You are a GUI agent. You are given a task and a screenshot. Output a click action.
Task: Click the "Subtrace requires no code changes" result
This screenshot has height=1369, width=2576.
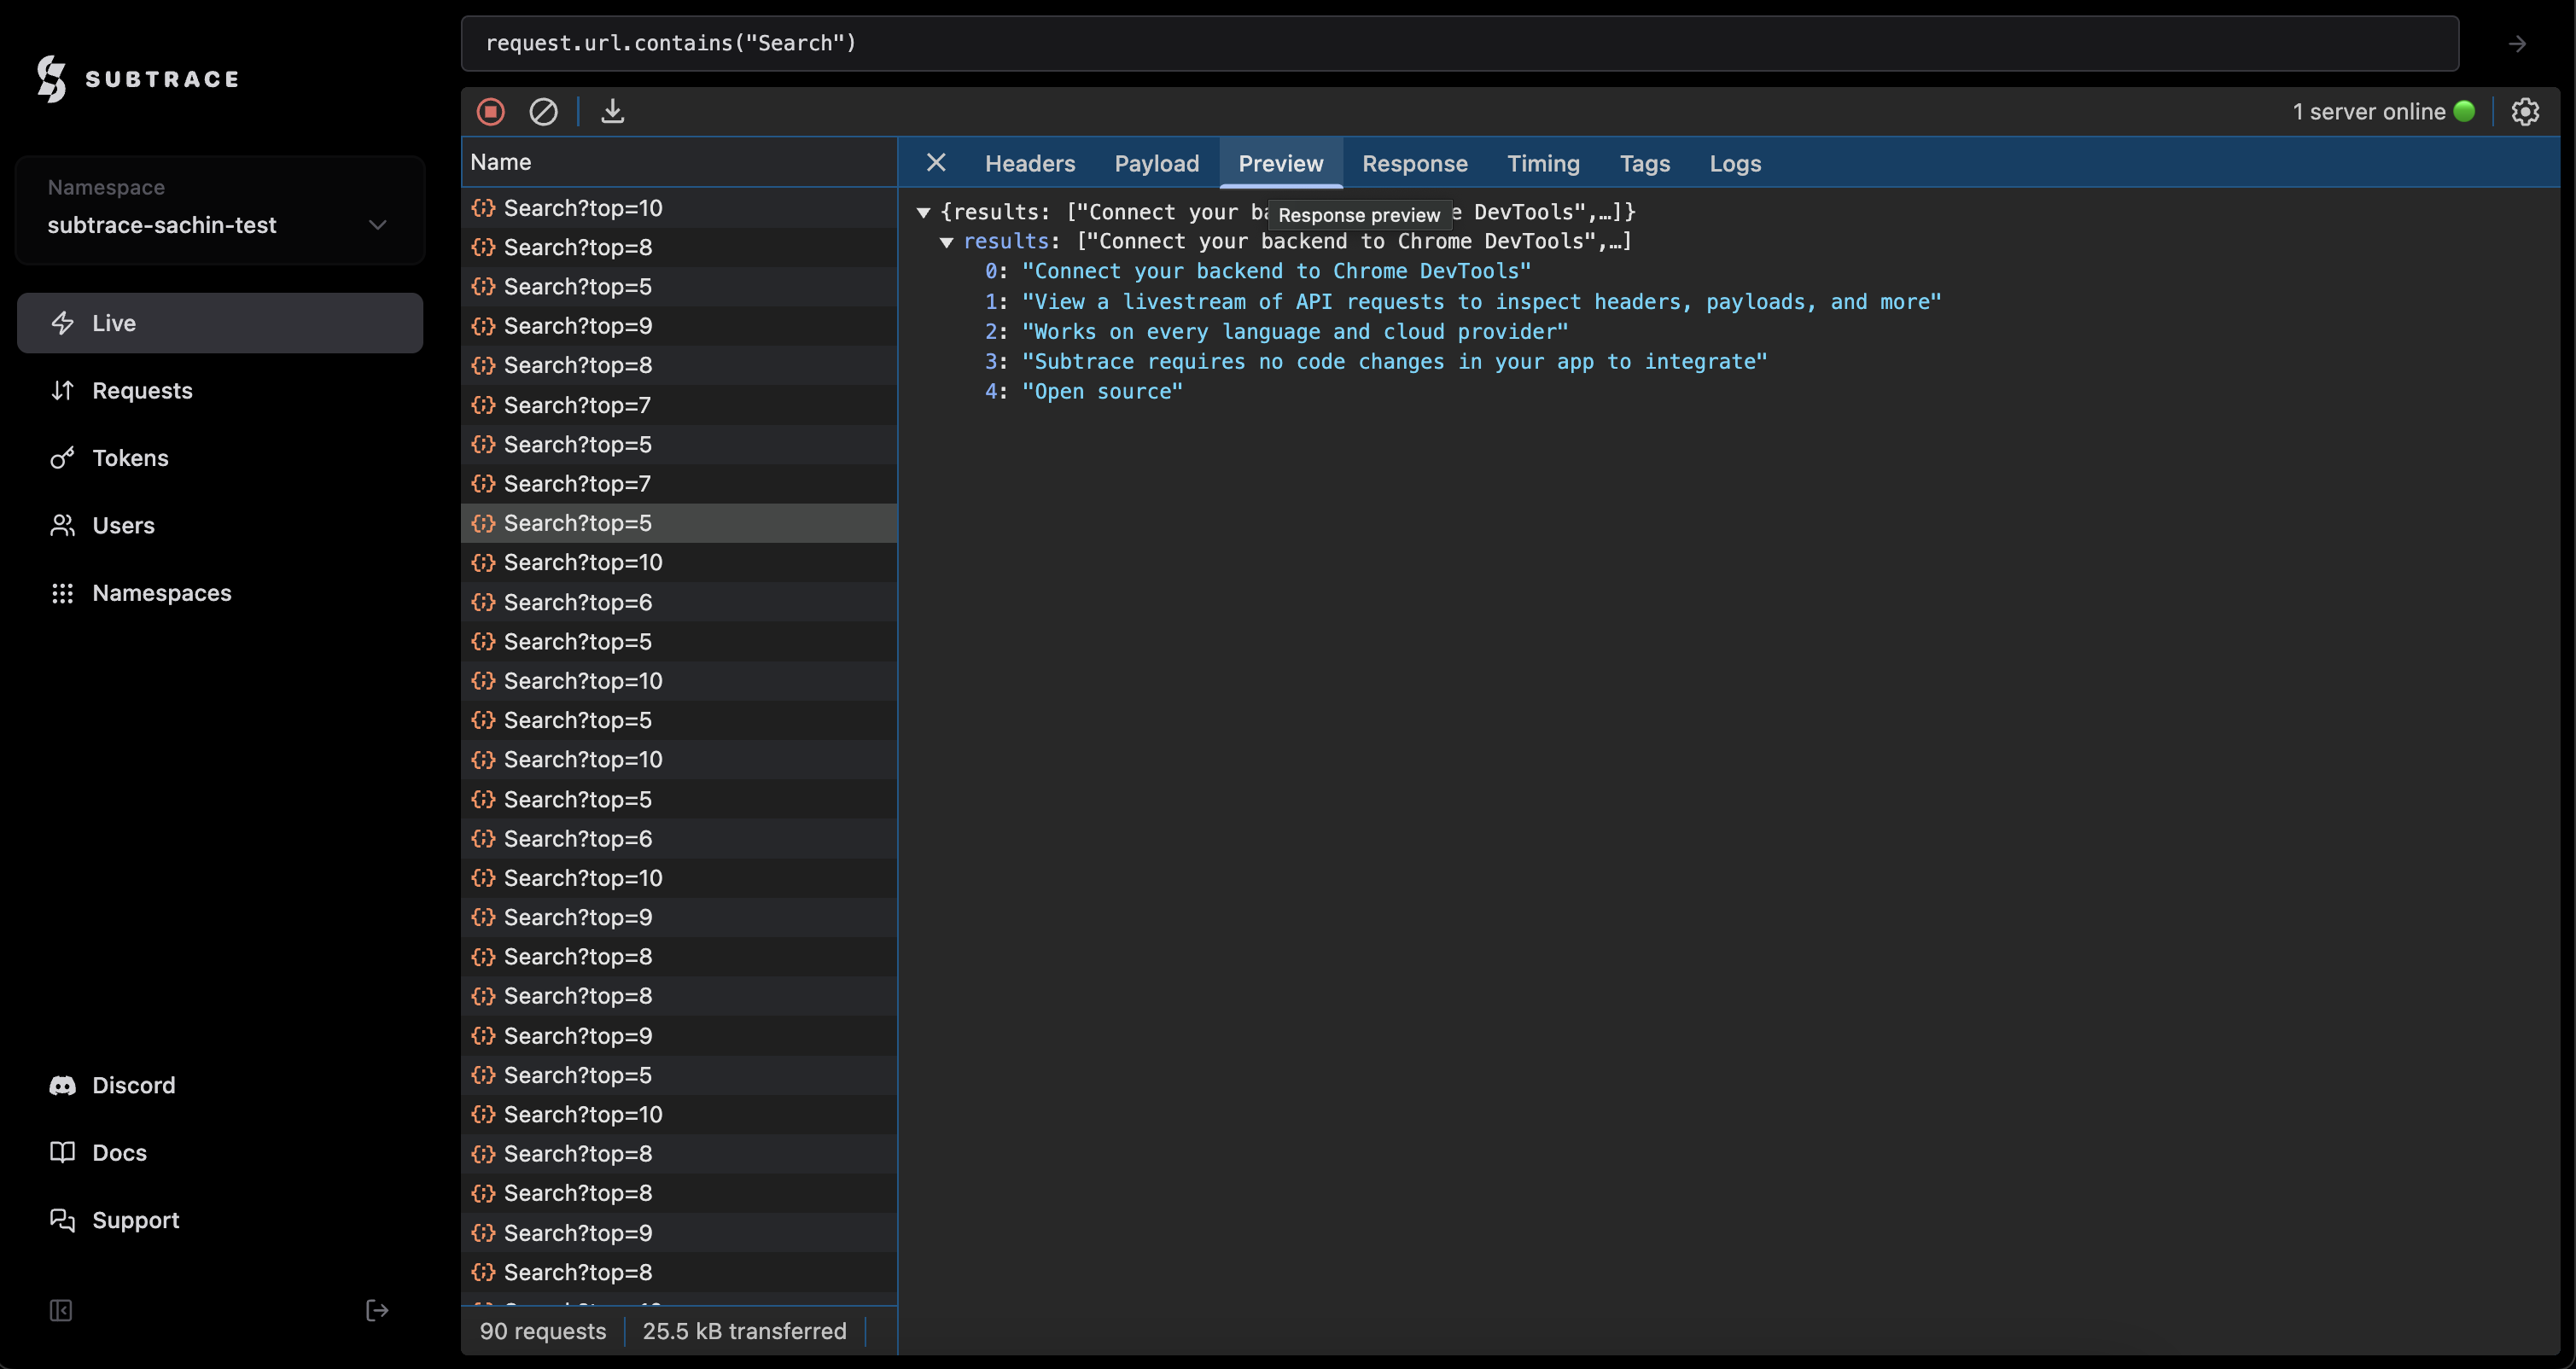coord(1394,362)
